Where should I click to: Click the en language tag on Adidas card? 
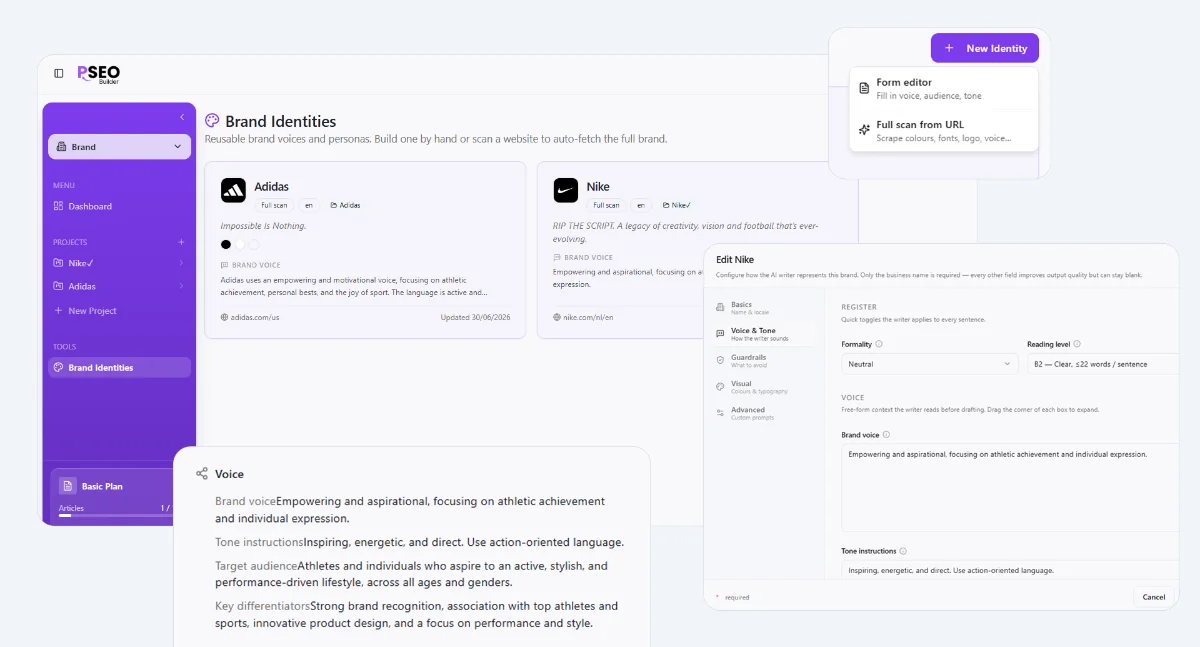(308, 205)
